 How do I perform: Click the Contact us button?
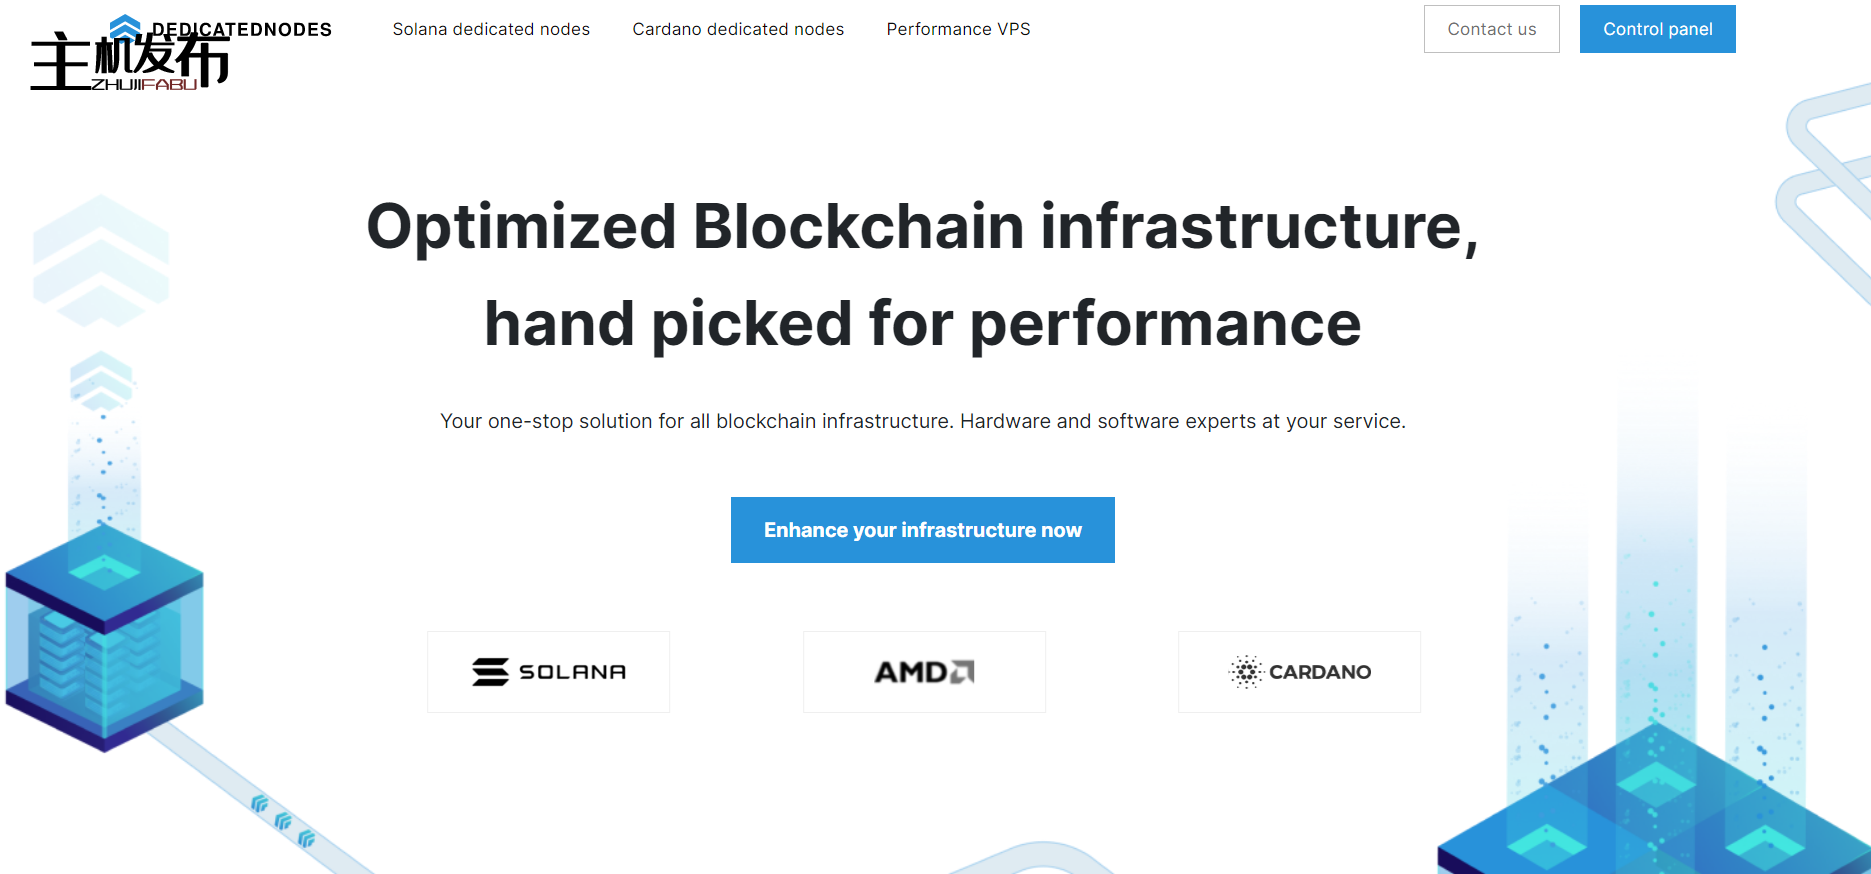point(1491,29)
